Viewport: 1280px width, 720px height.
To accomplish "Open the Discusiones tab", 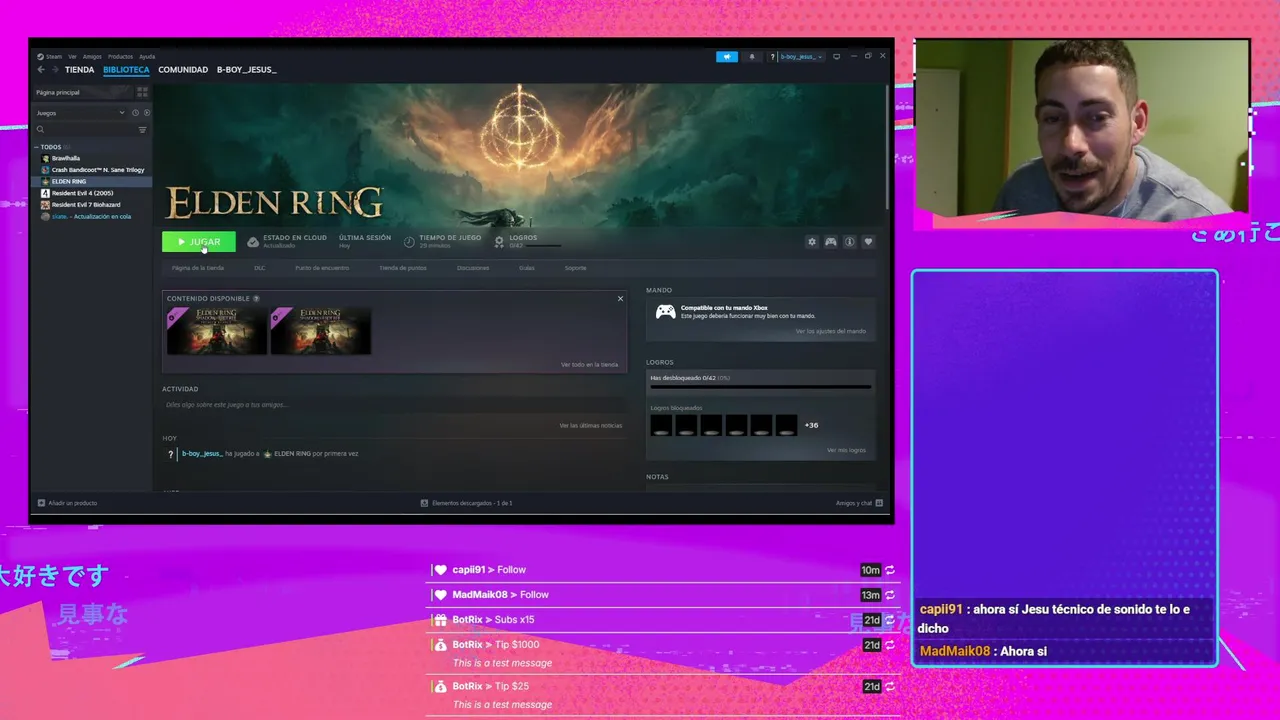I will [473, 268].
